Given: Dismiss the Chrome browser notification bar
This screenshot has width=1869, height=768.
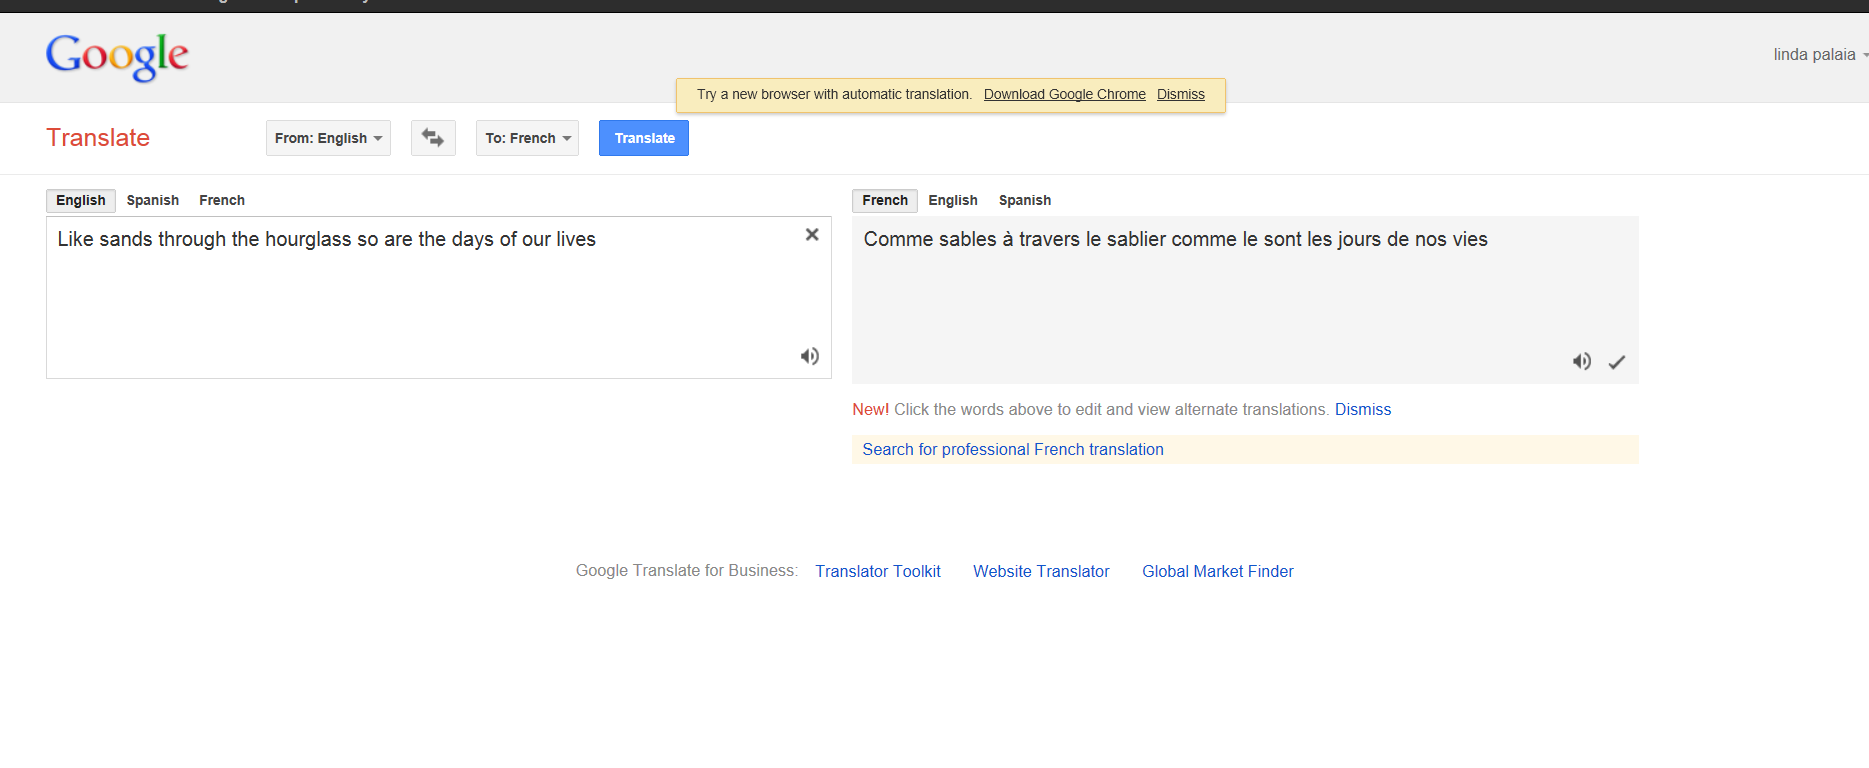Looking at the screenshot, I should (x=1181, y=94).
